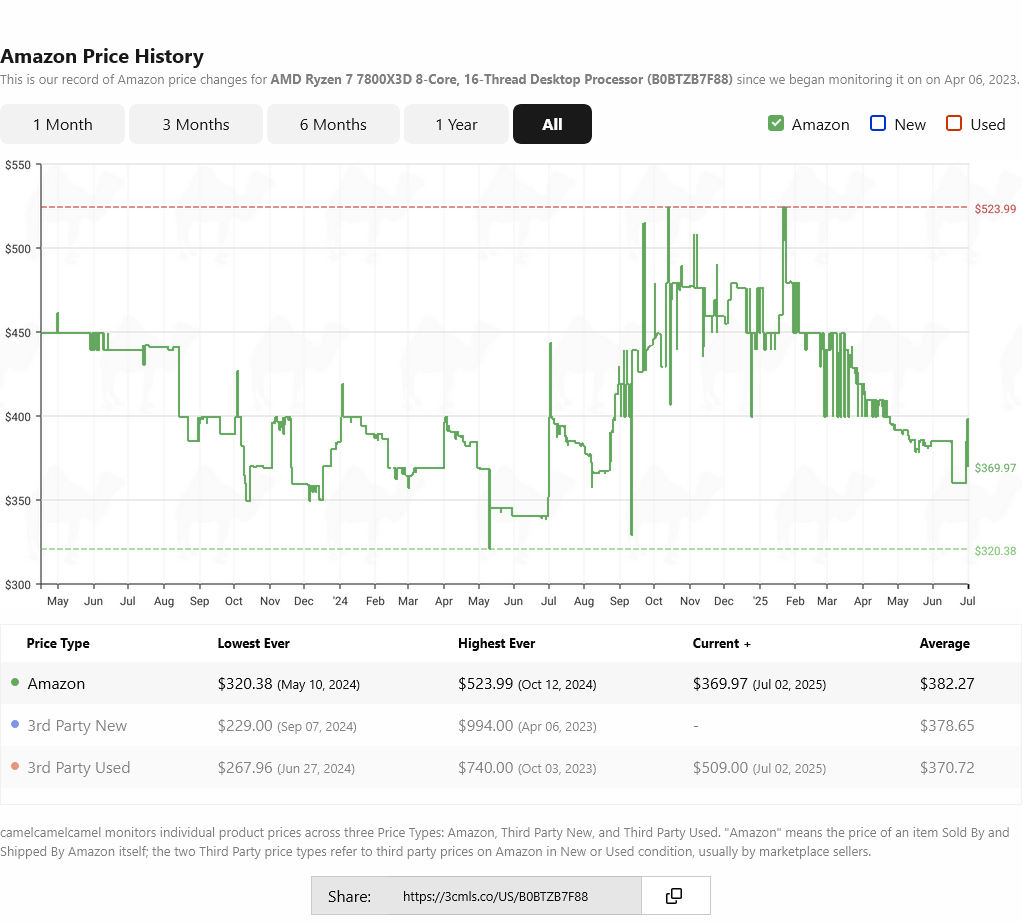Click 3rd Party Used average $370.72
This screenshot has height=923, width=1022.
click(947, 768)
